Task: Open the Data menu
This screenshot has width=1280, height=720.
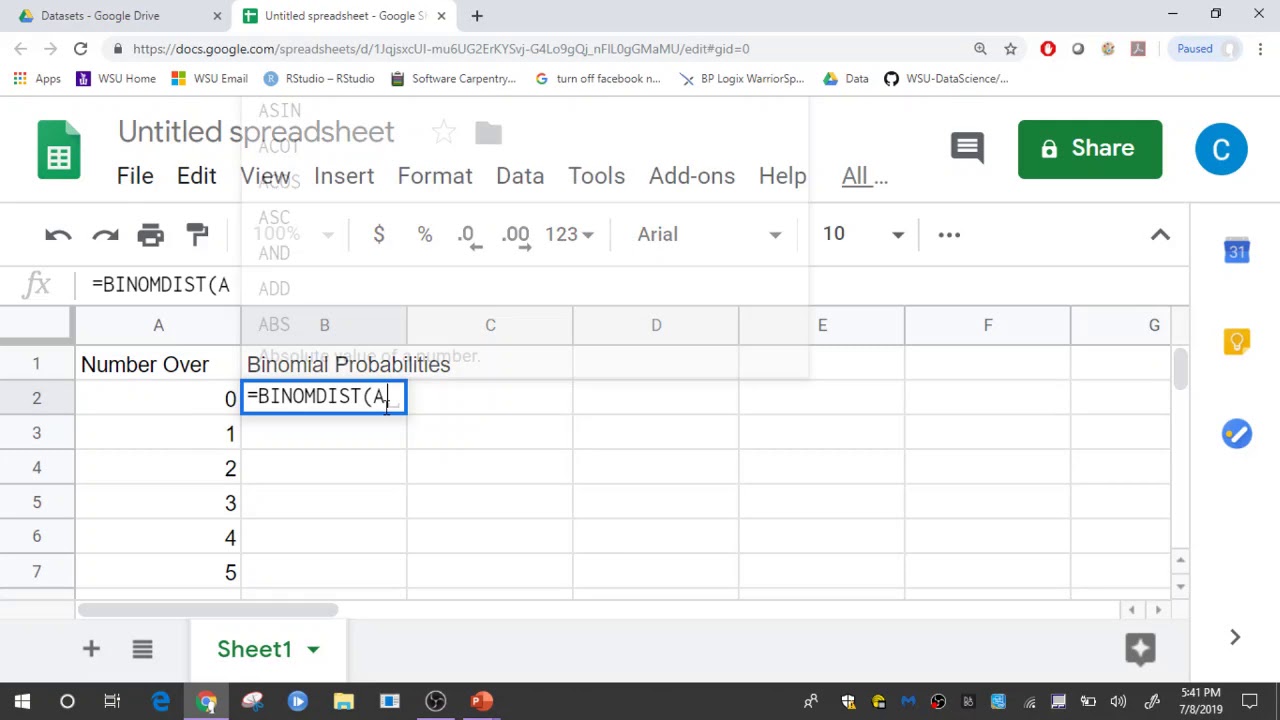Action: tap(520, 176)
